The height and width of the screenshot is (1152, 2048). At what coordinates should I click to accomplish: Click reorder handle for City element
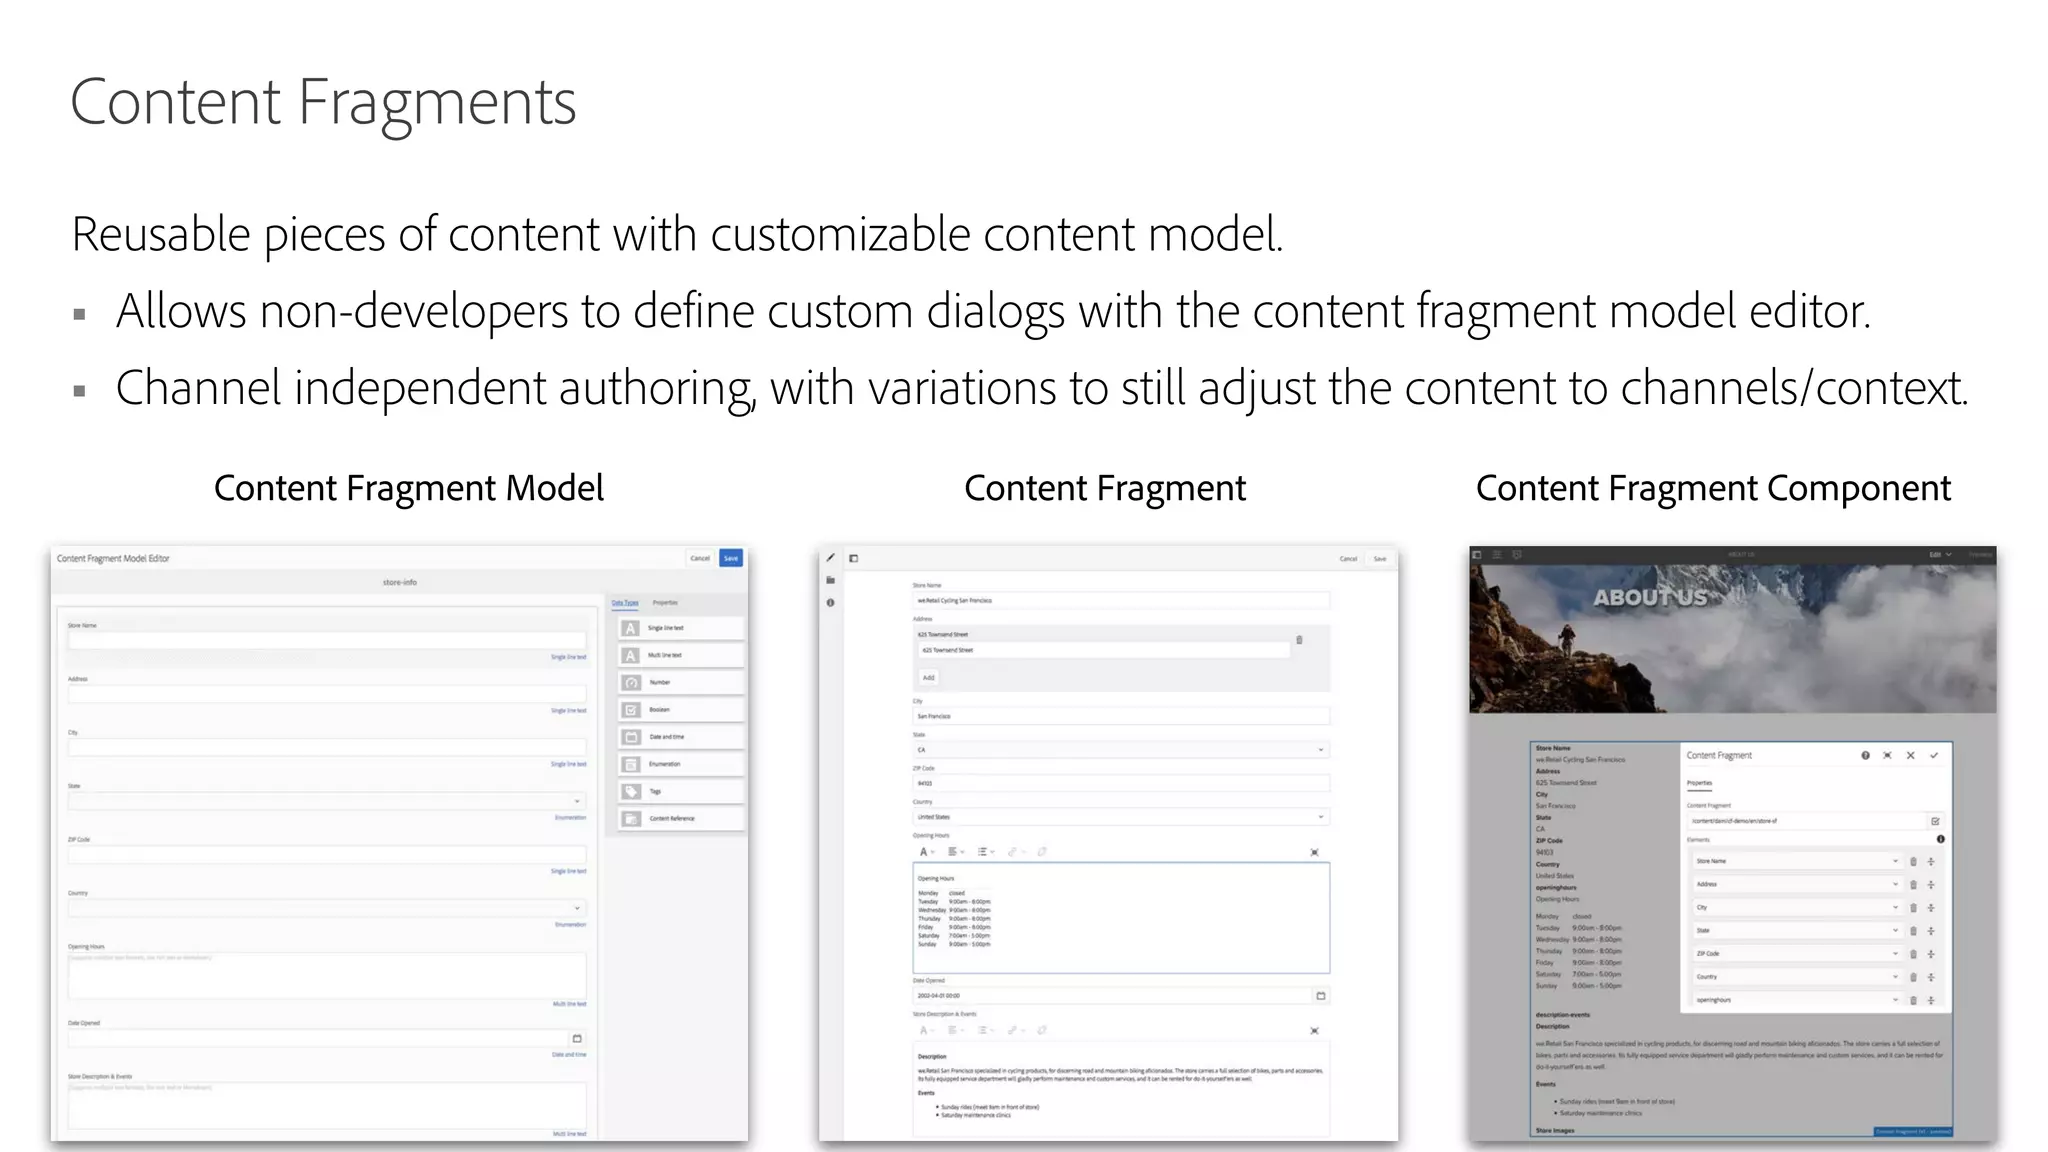click(1931, 908)
